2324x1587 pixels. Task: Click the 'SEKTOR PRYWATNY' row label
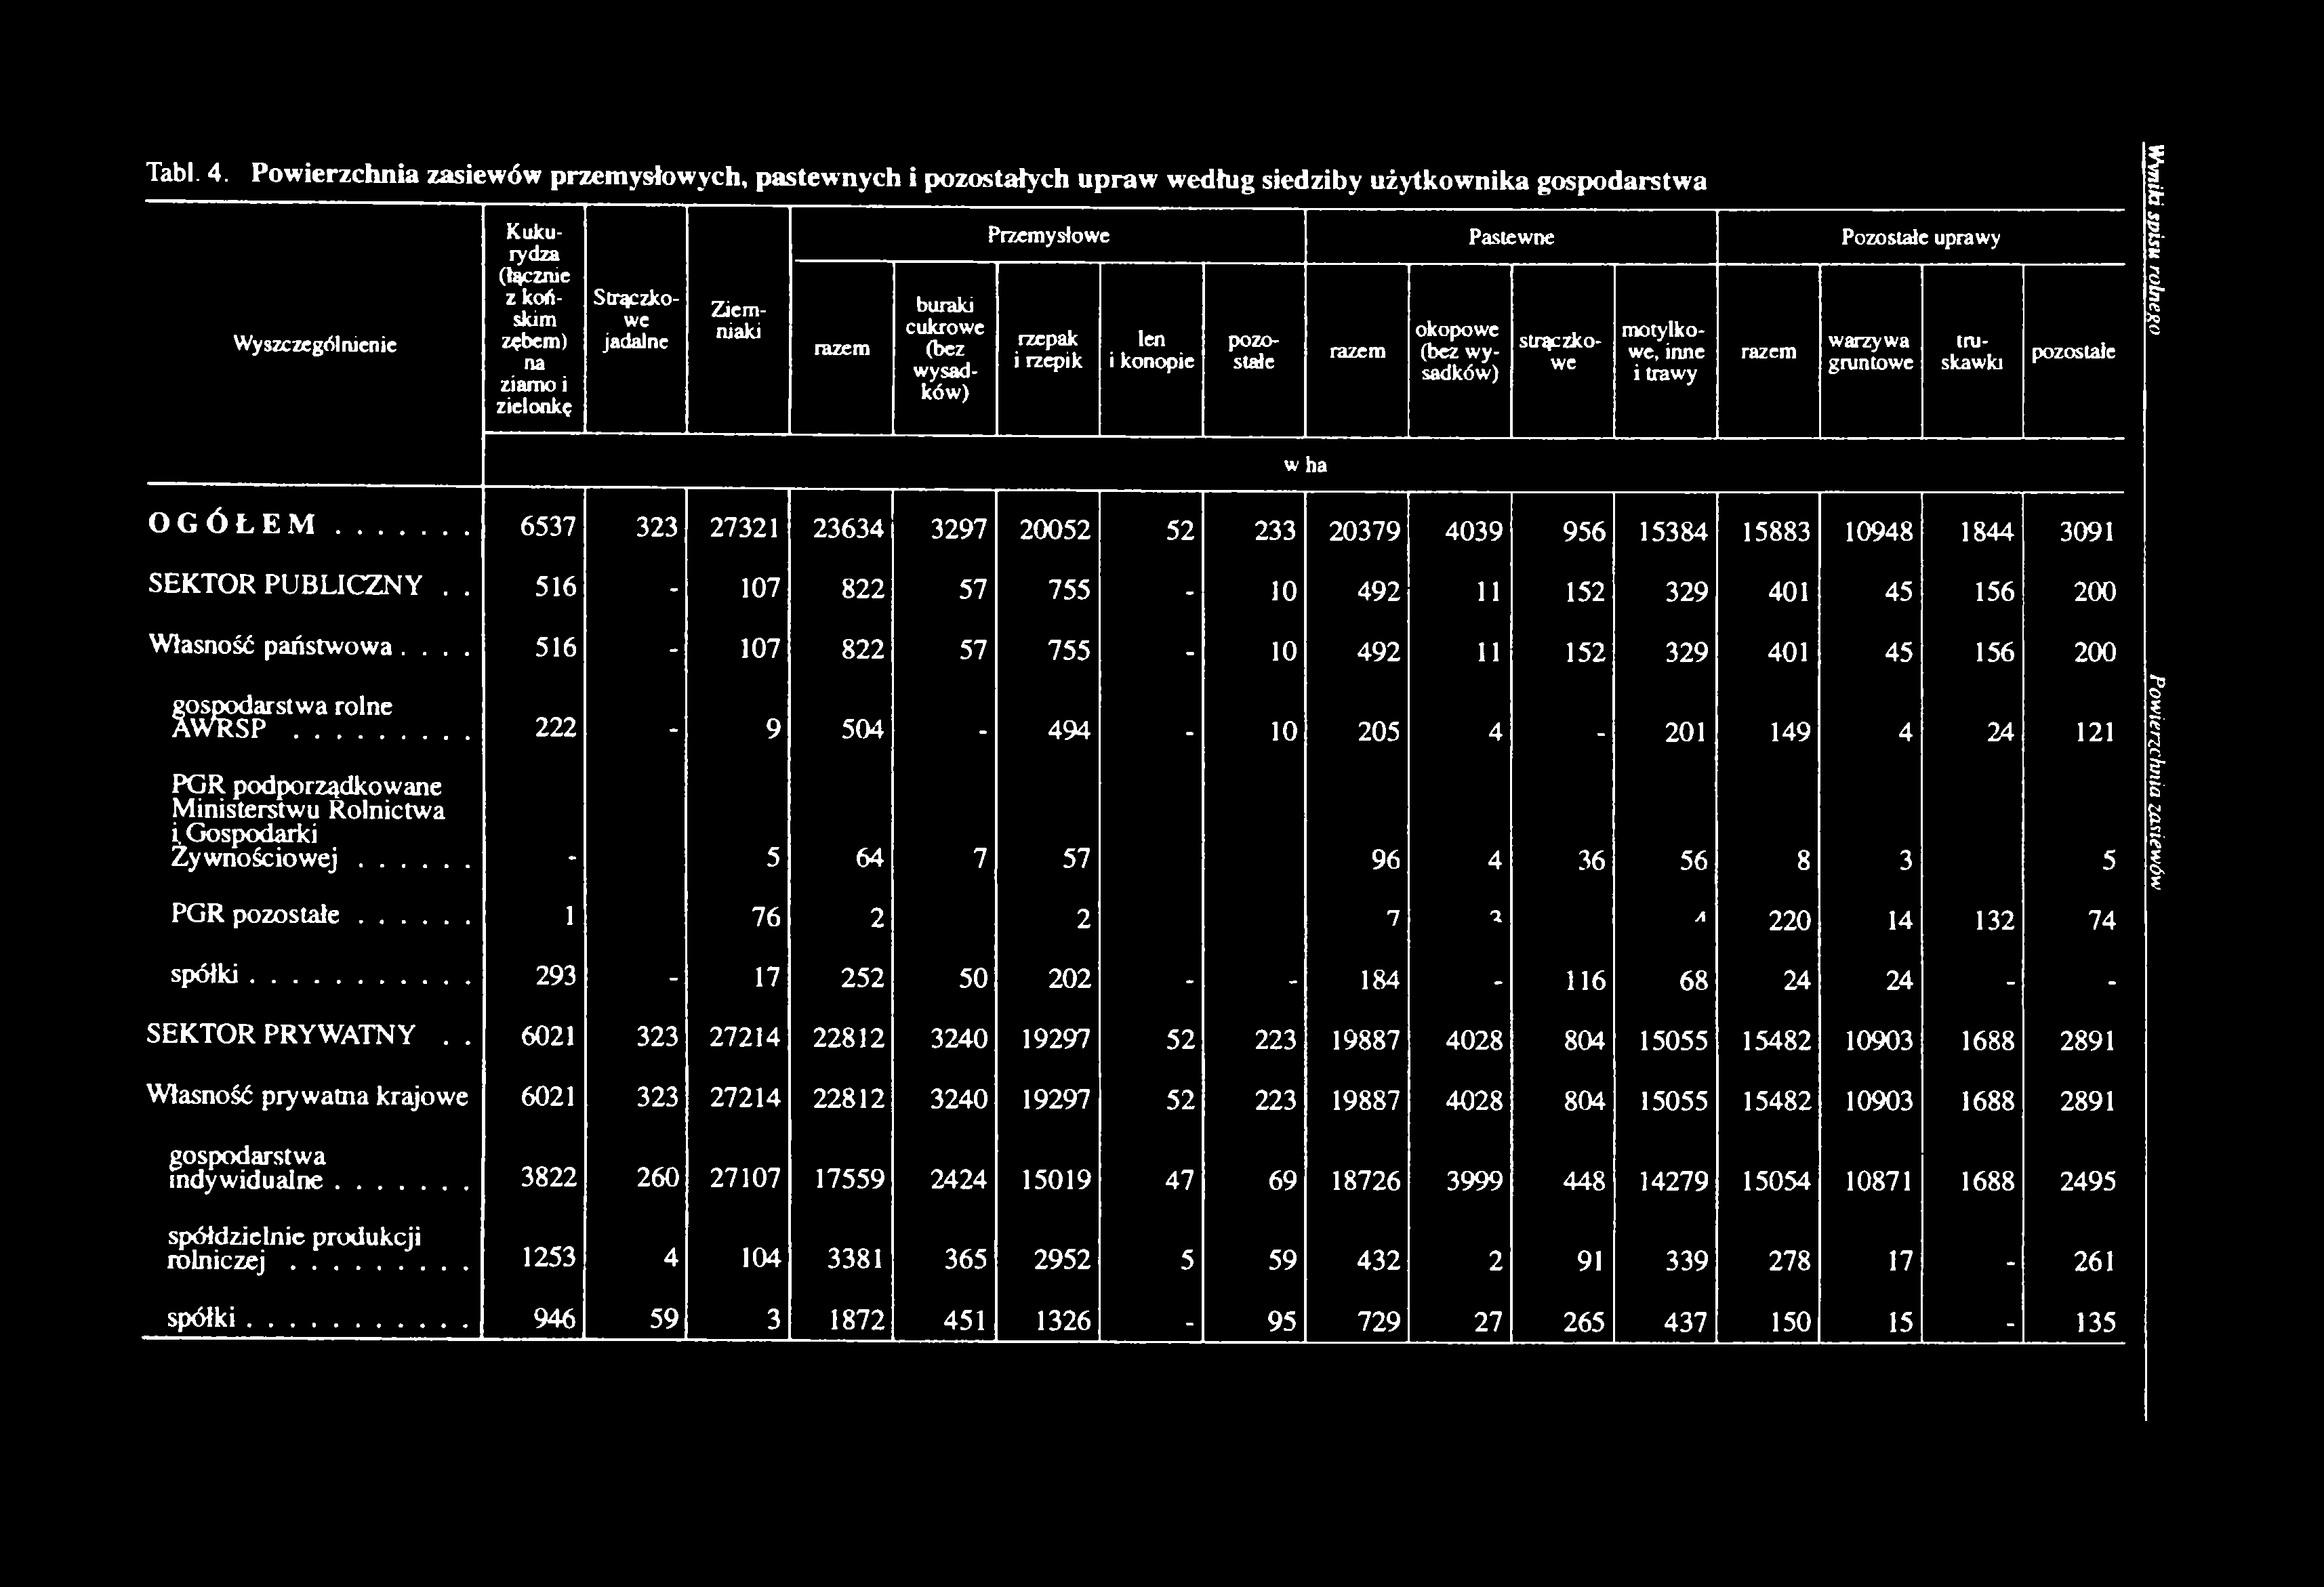281,1034
